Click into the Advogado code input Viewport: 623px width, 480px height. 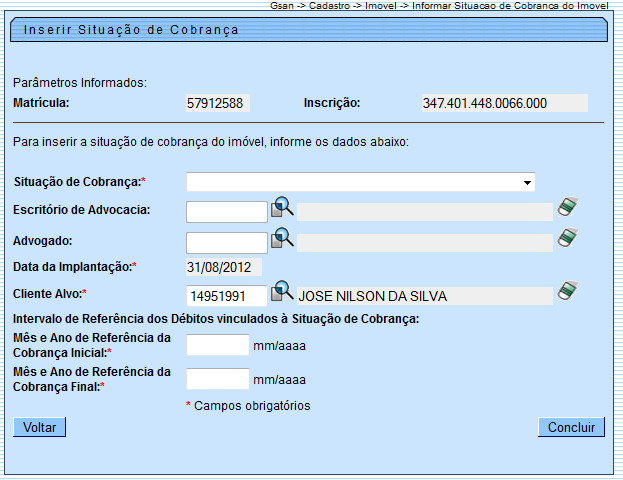point(227,242)
